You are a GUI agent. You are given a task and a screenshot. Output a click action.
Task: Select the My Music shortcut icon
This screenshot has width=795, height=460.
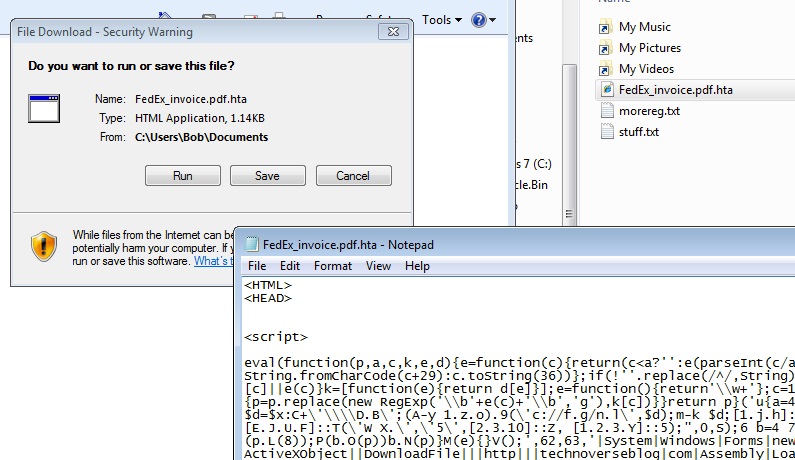[604, 27]
